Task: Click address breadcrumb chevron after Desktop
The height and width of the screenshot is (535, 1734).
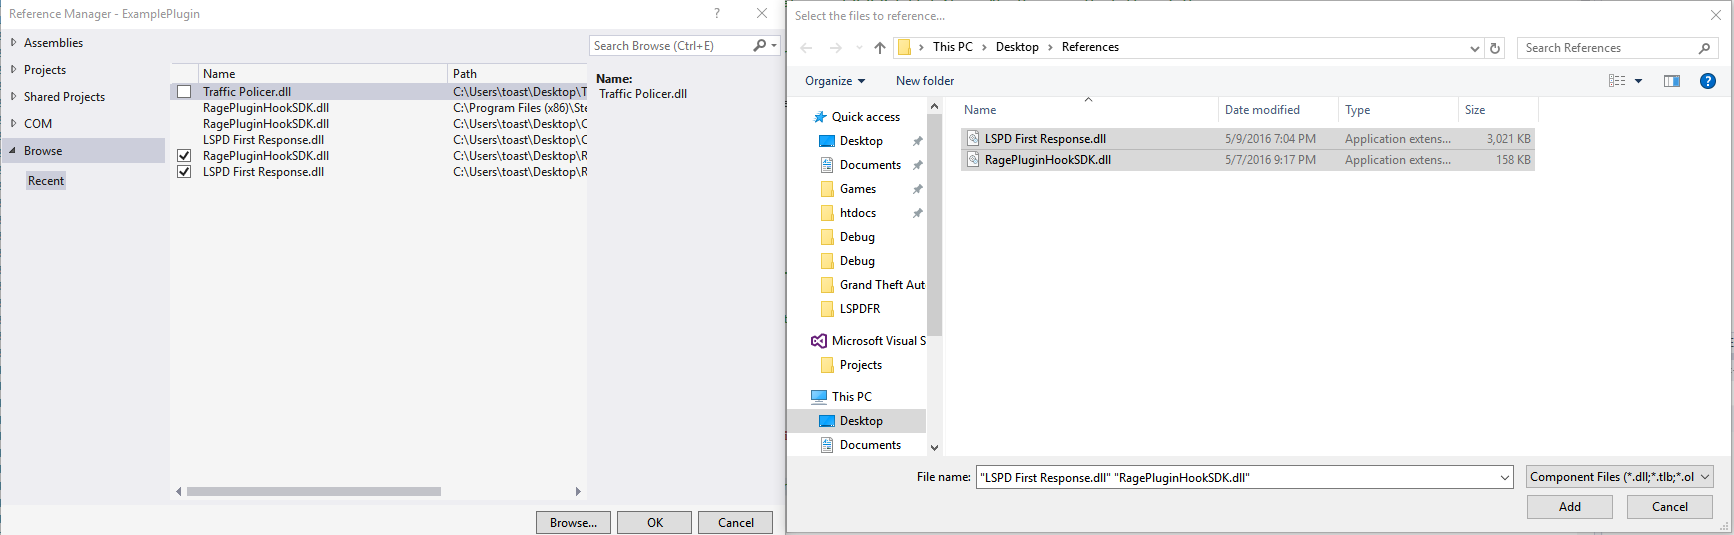Action: click(1050, 48)
